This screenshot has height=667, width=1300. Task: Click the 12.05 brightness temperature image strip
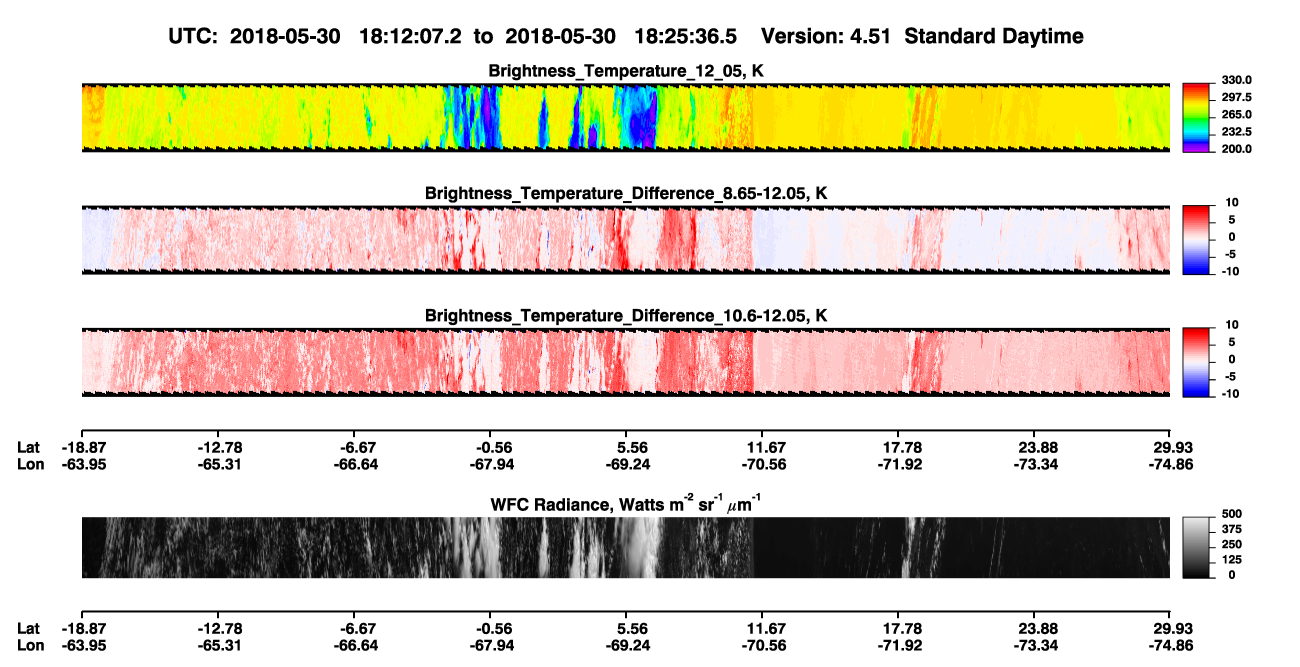(625, 118)
